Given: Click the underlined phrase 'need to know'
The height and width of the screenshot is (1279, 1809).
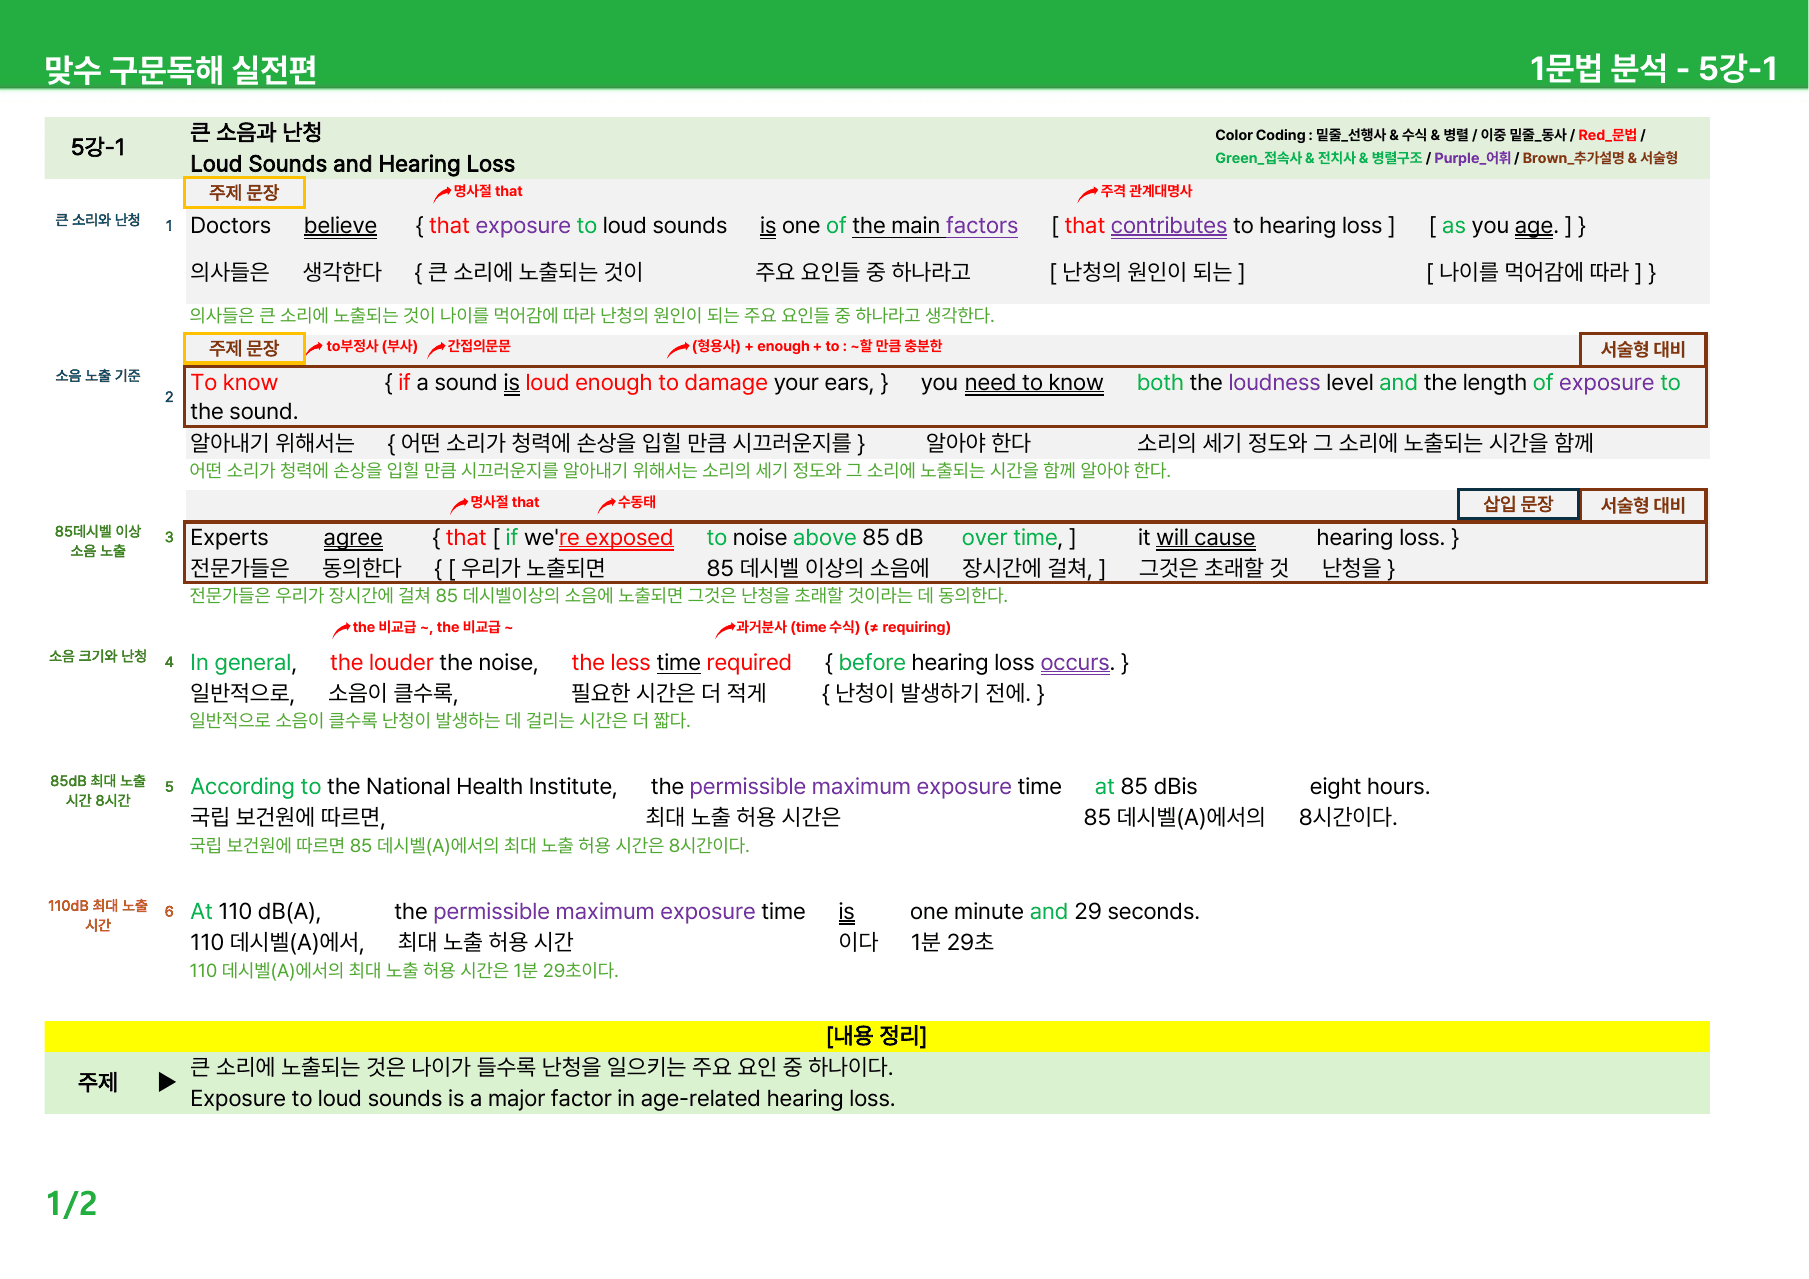Looking at the screenshot, I should (x=1033, y=383).
